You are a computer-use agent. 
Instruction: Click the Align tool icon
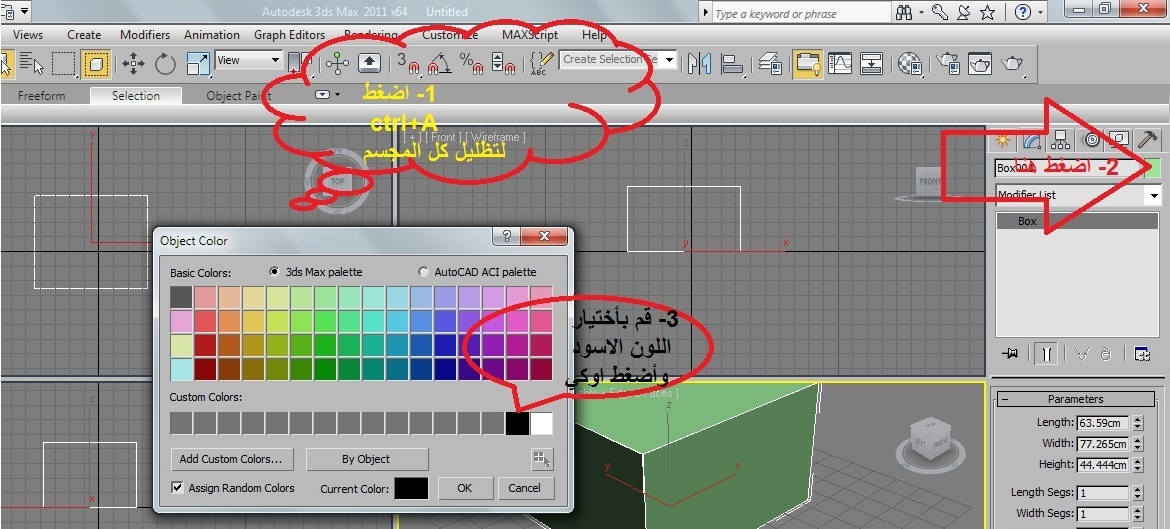click(732, 63)
